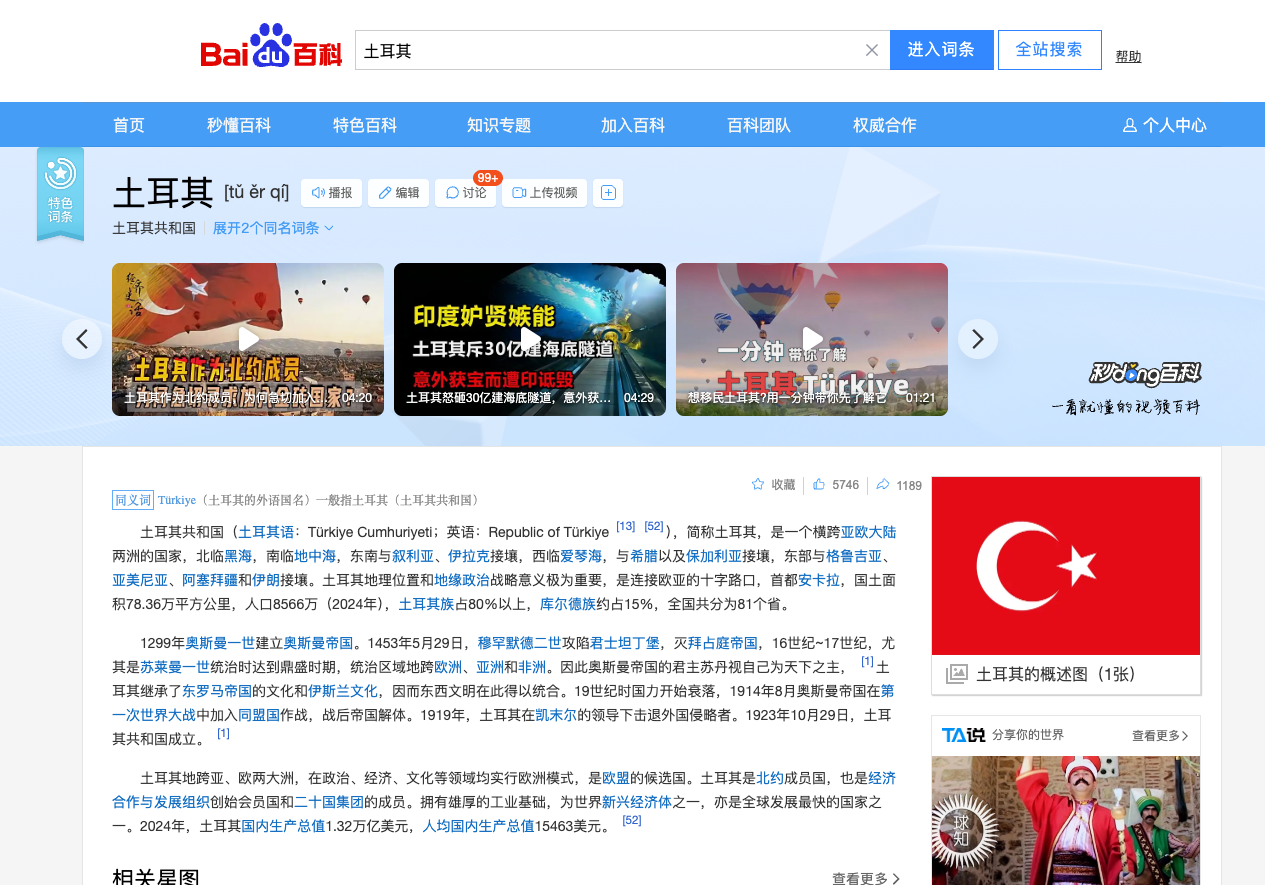Open the 叙利亚 link
1265x885 pixels.
pos(413,556)
